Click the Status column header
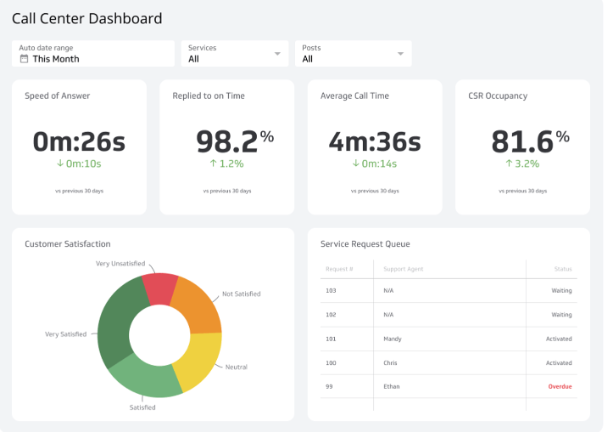Viewport: 610px width, 432px height. point(562,269)
